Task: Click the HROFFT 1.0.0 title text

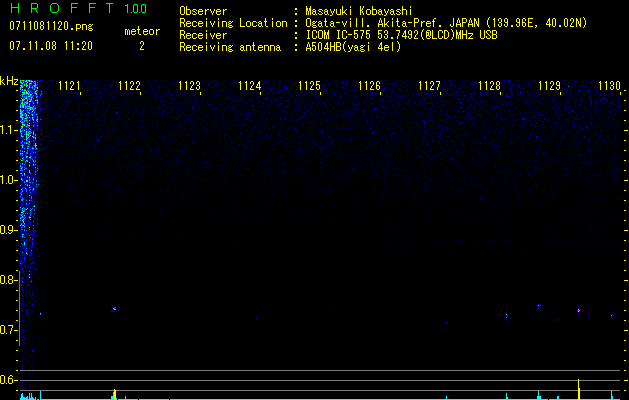Action: tap(78, 8)
